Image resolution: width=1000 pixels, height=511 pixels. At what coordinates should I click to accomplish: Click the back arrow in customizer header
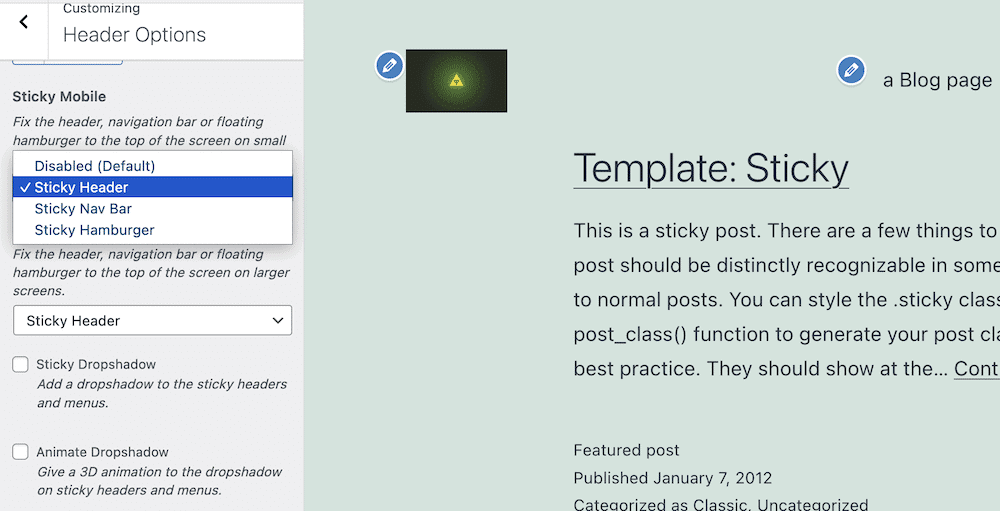click(24, 22)
